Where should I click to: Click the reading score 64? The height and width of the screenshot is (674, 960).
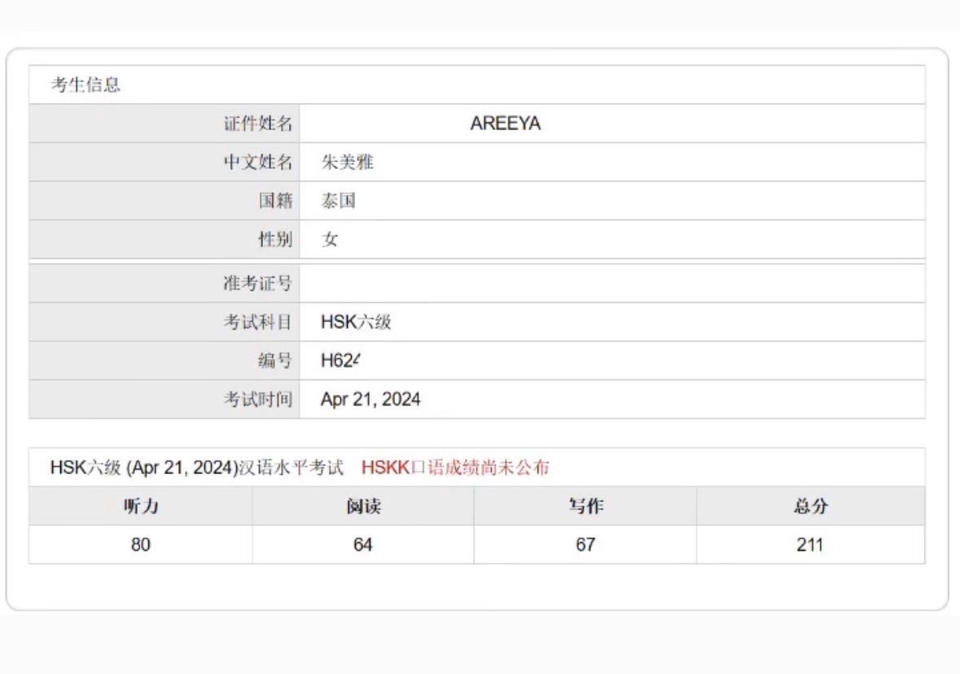pos(362,545)
